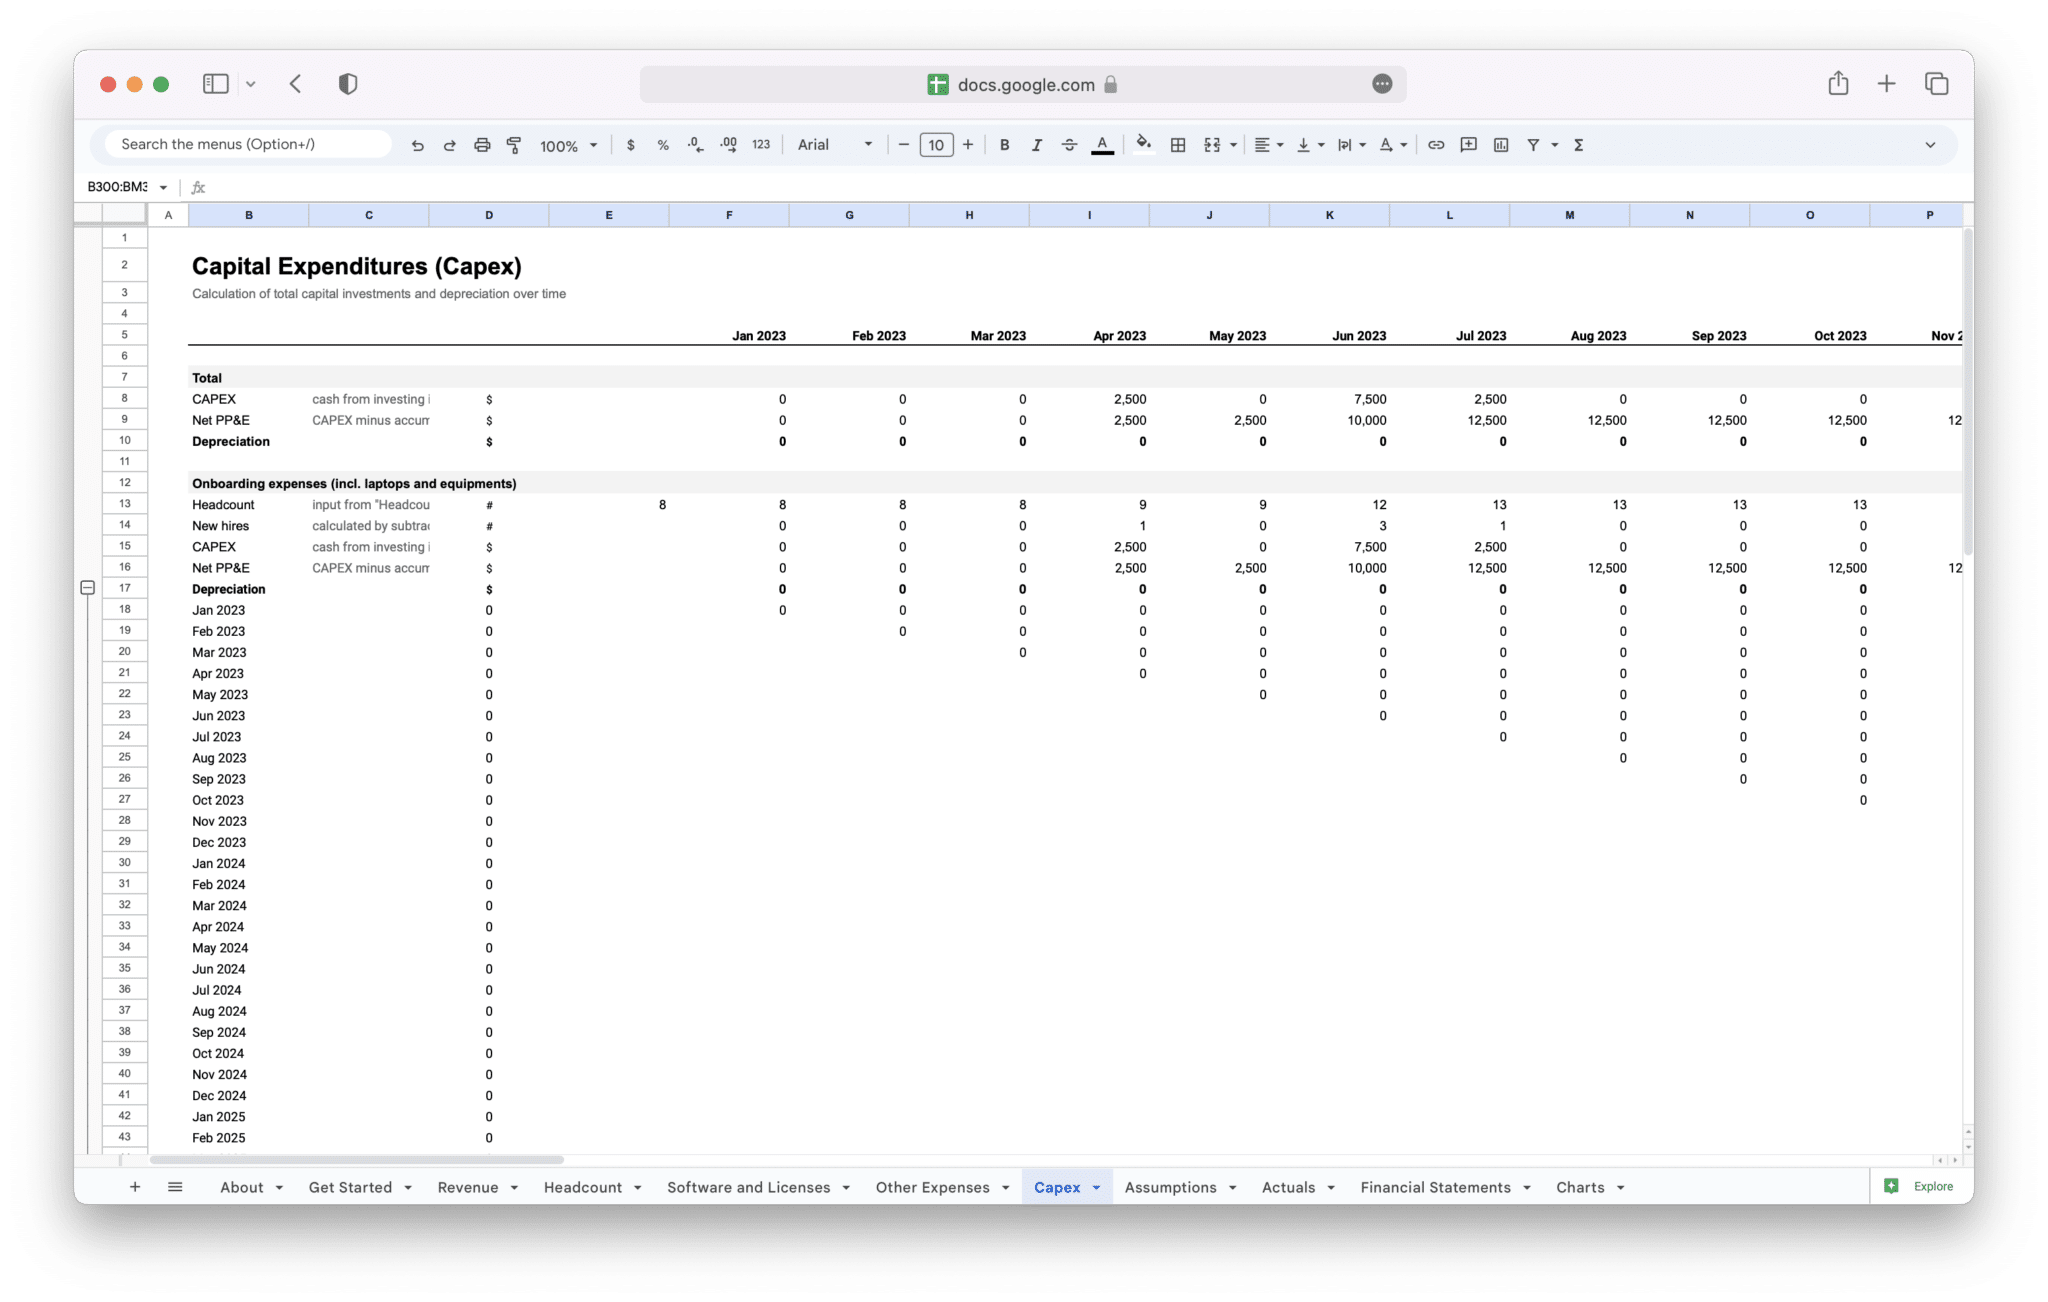This screenshot has height=1302, width=2048.
Task: Switch to the Actuals sheet tab
Action: point(1289,1187)
